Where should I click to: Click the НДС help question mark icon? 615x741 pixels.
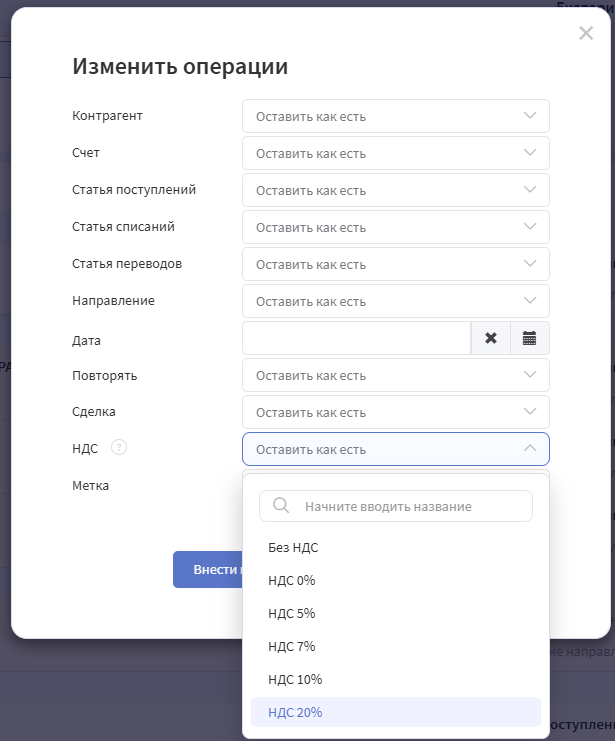tap(119, 448)
